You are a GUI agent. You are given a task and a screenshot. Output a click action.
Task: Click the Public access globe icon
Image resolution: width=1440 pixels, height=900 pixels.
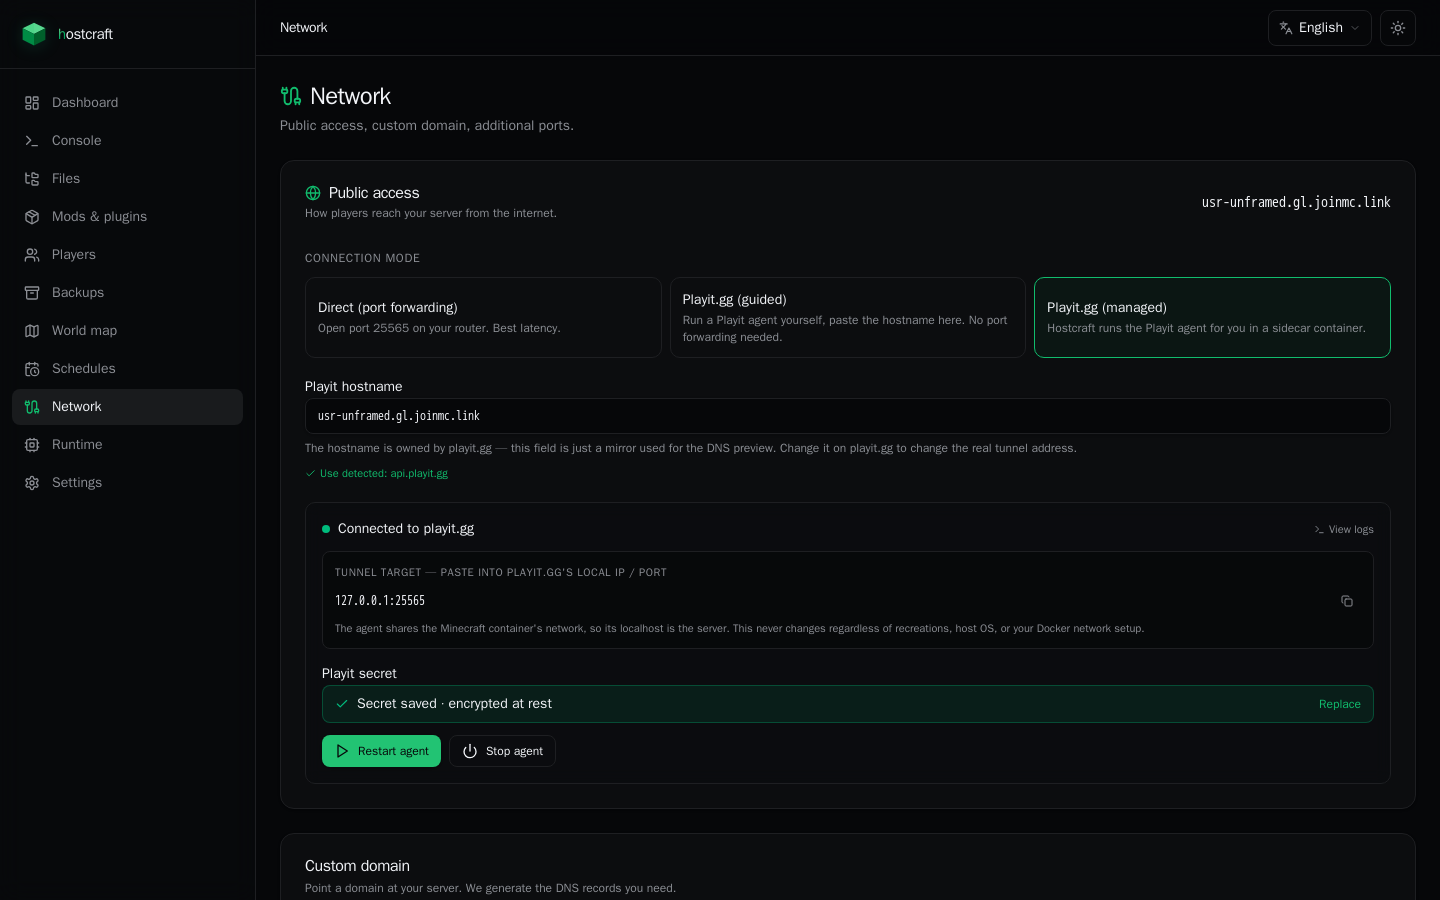click(x=313, y=193)
